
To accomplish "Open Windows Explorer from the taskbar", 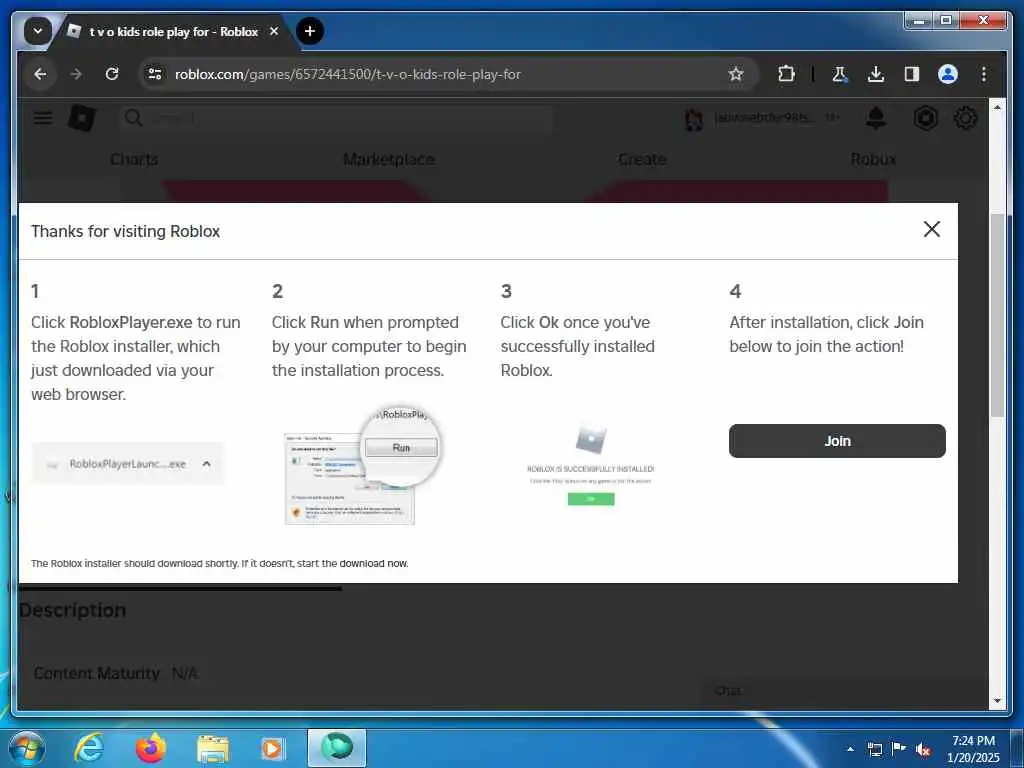I will click(x=212, y=748).
